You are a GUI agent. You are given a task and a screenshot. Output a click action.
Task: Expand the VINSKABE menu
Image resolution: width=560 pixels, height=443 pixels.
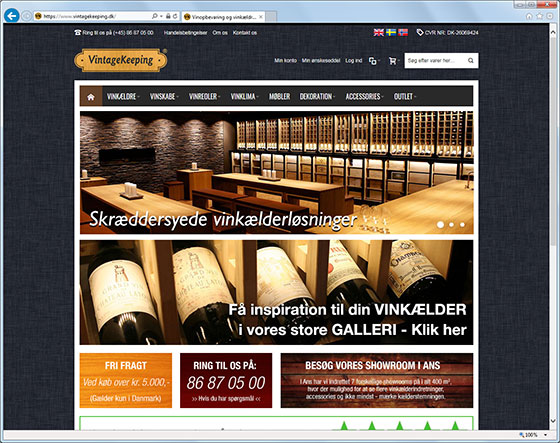click(164, 96)
